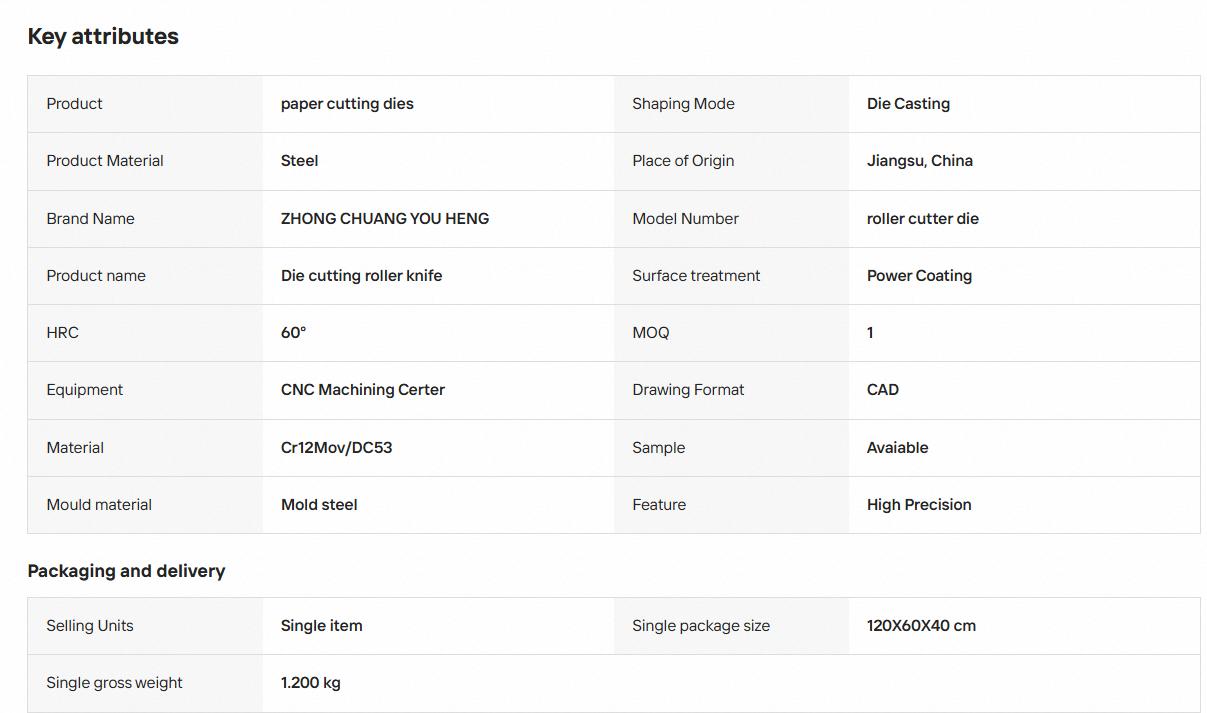The image size is (1207, 713).
Task: Click the CNC Machining Certer equipment value
Action: (x=363, y=390)
